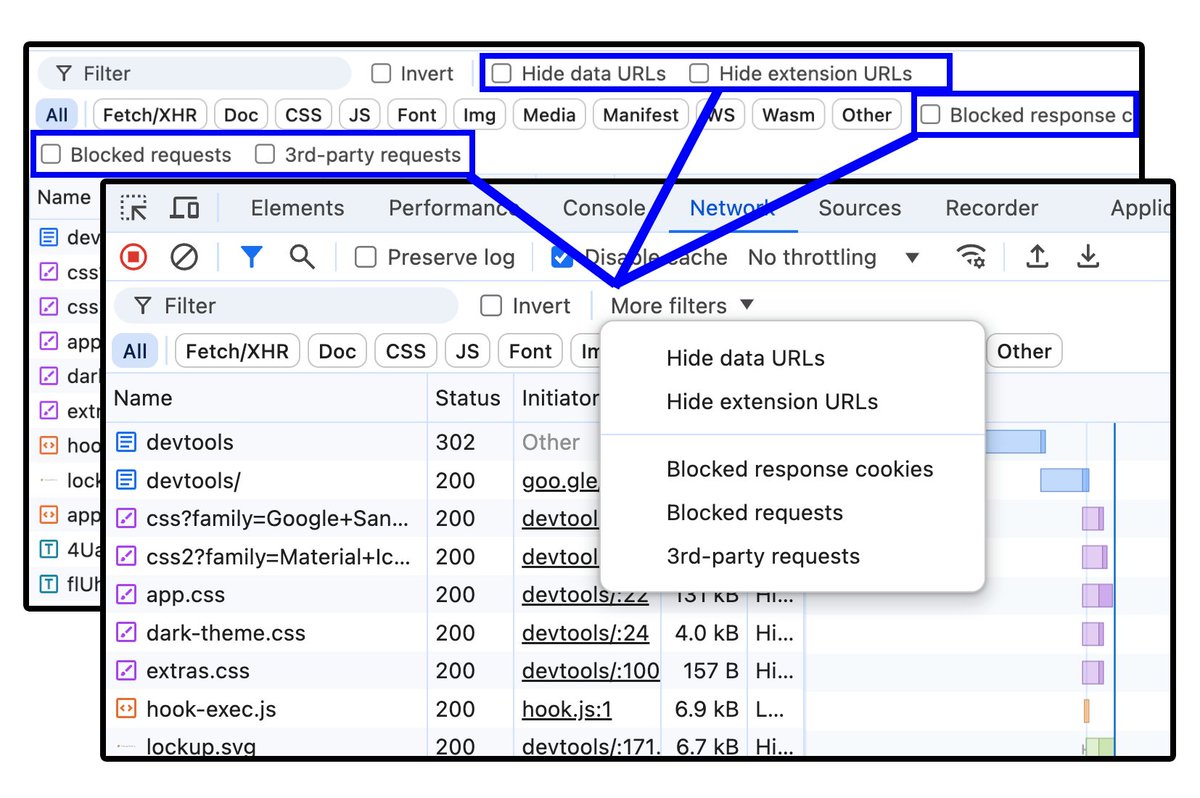This screenshot has width=1200, height=798.
Task: Select Blocked requests in the More filters menu
Action: (754, 512)
